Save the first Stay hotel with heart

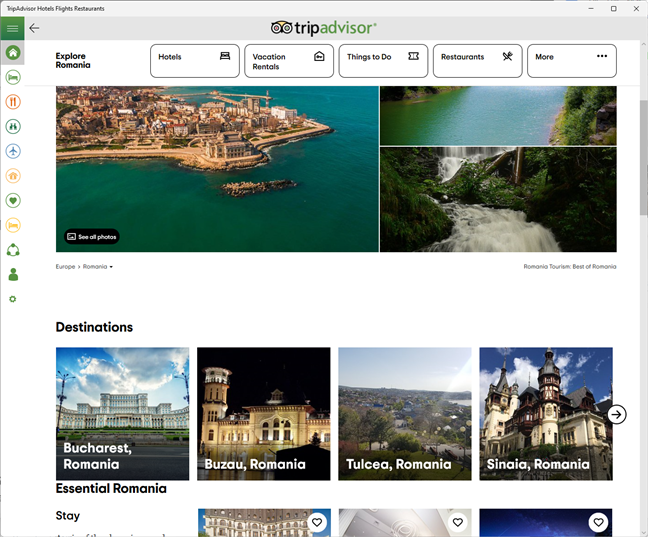pos(317,522)
